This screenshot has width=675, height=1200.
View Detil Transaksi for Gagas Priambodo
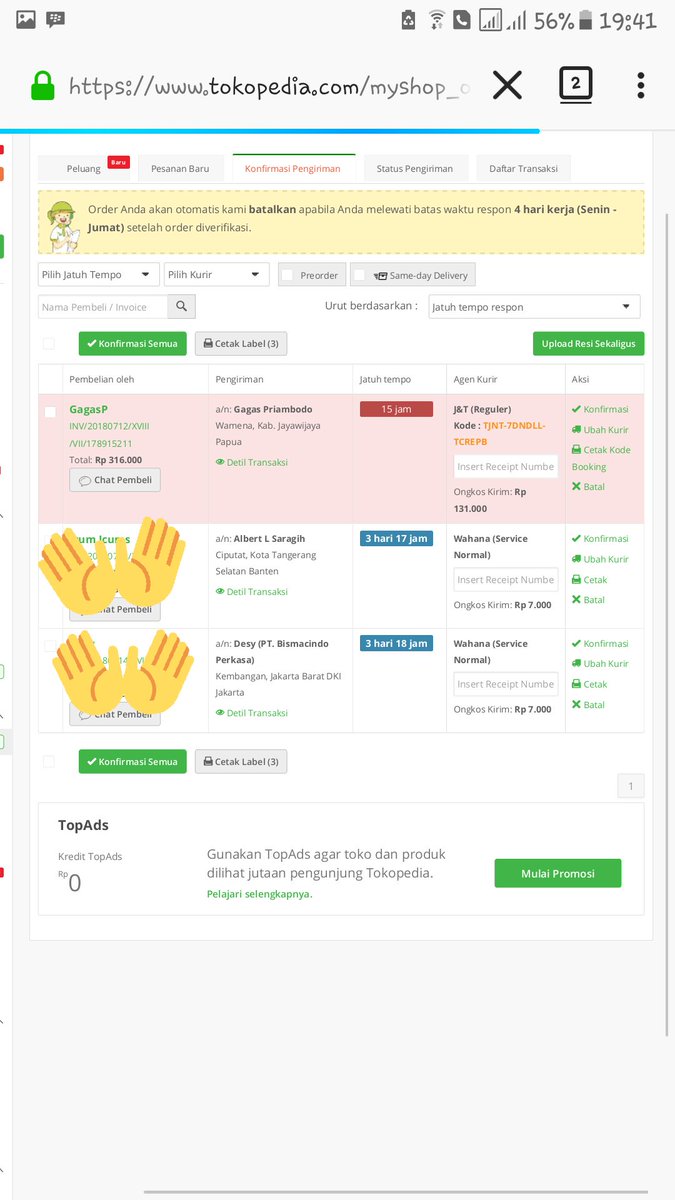coord(251,462)
